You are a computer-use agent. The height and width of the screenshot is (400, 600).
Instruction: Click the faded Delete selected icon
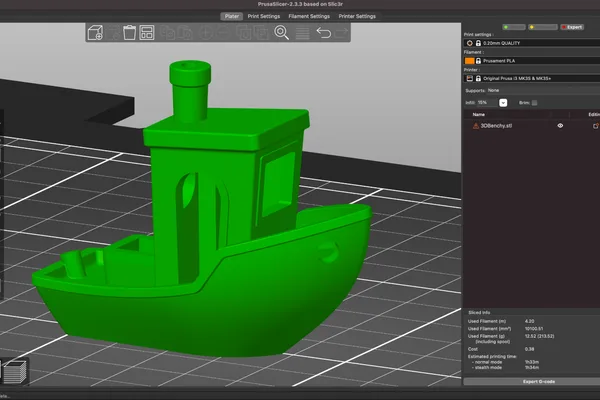click(114, 33)
